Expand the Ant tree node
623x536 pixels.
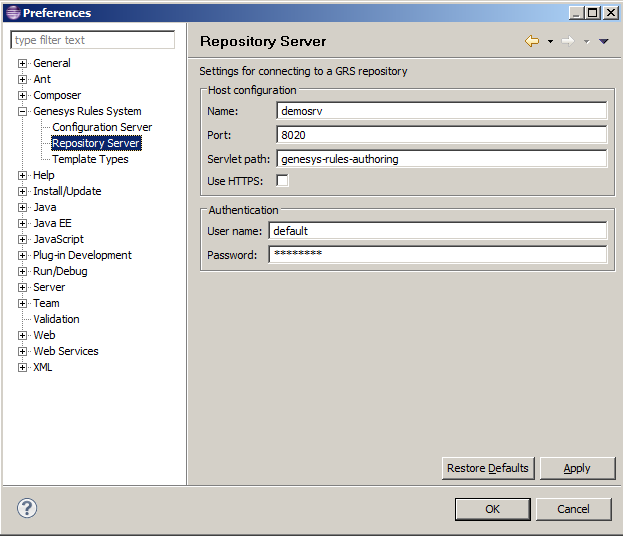tap(23, 79)
